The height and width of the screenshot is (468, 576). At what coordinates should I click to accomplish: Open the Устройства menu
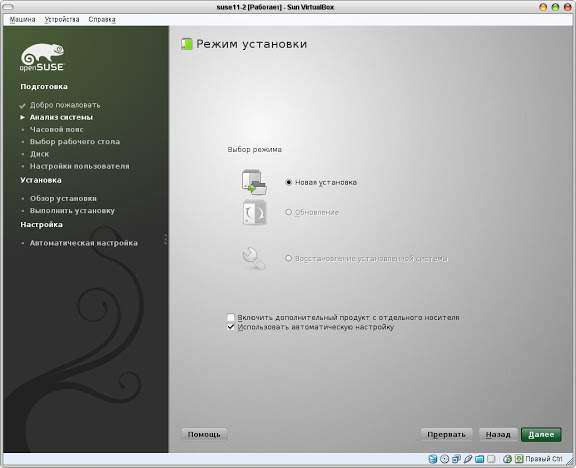click(x=62, y=19)
